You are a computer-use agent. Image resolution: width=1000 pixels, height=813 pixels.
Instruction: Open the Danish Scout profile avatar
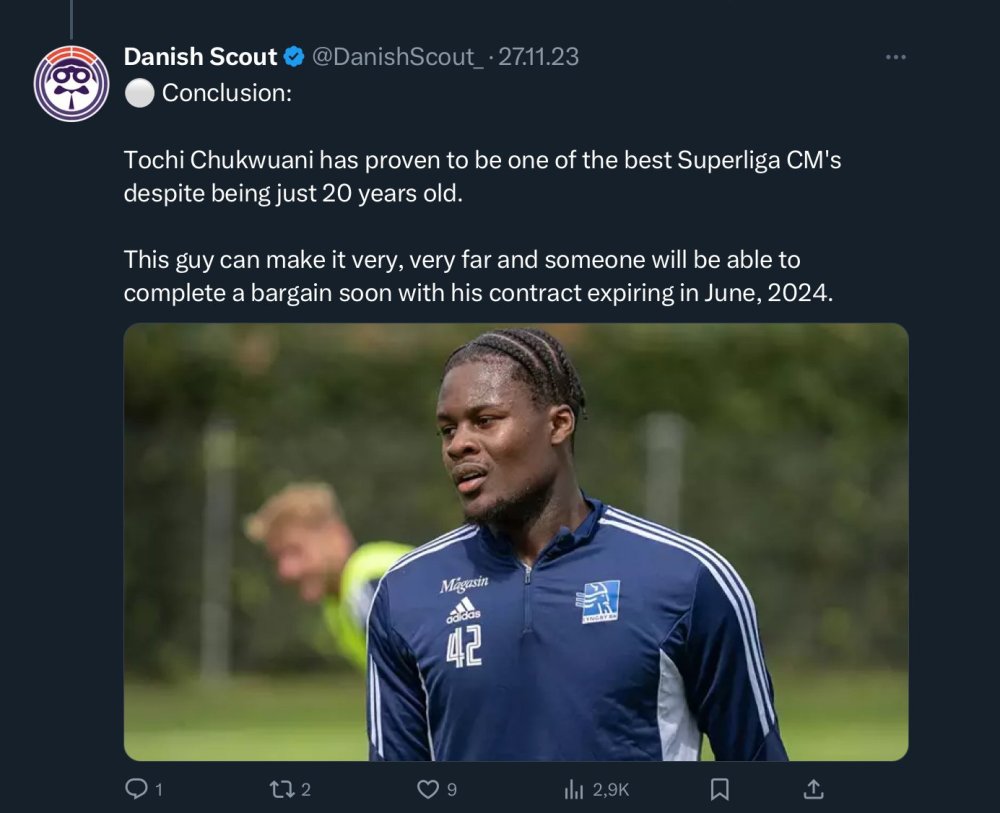click(71, 84)
